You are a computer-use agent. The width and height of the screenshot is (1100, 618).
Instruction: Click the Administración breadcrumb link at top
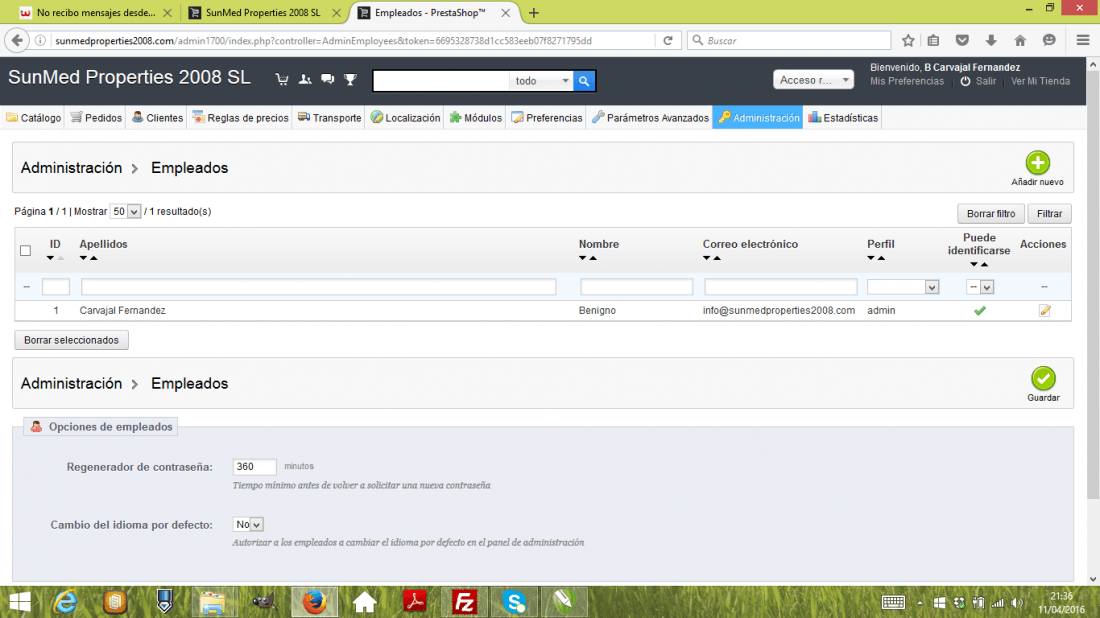click(71, 168)
